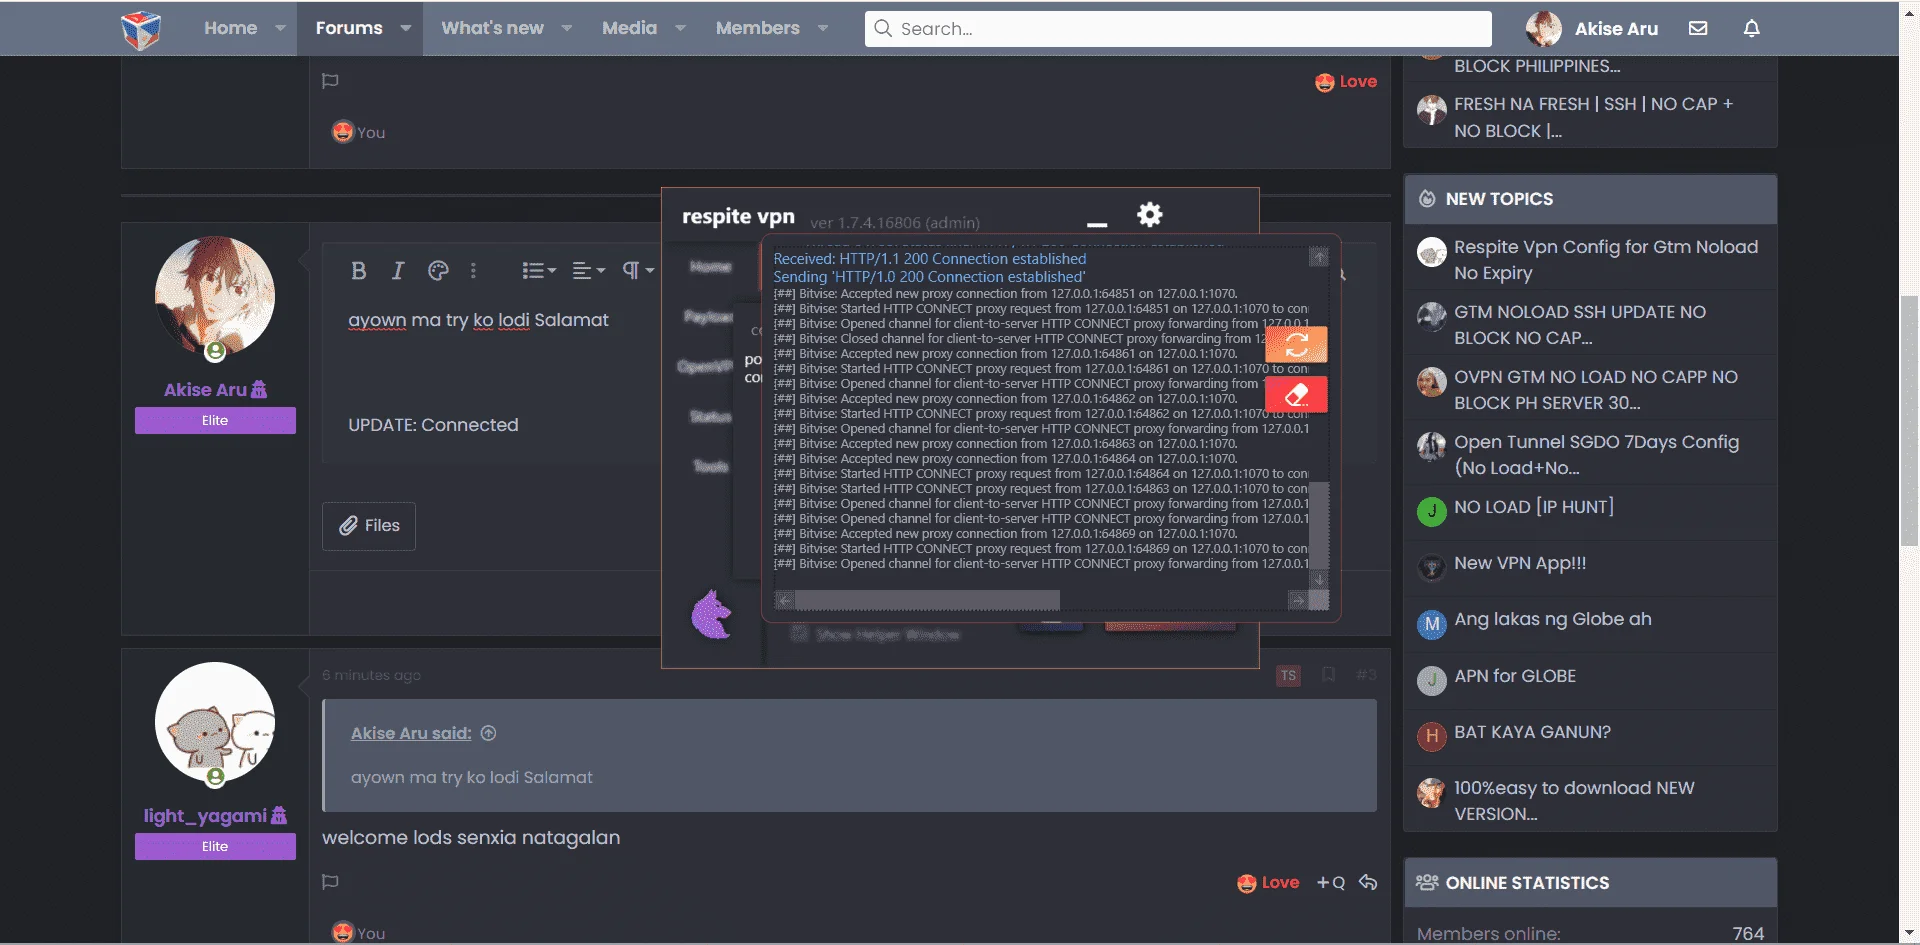
Task: Open Akise Aru's large post avatar
Action: coord(215,296)
